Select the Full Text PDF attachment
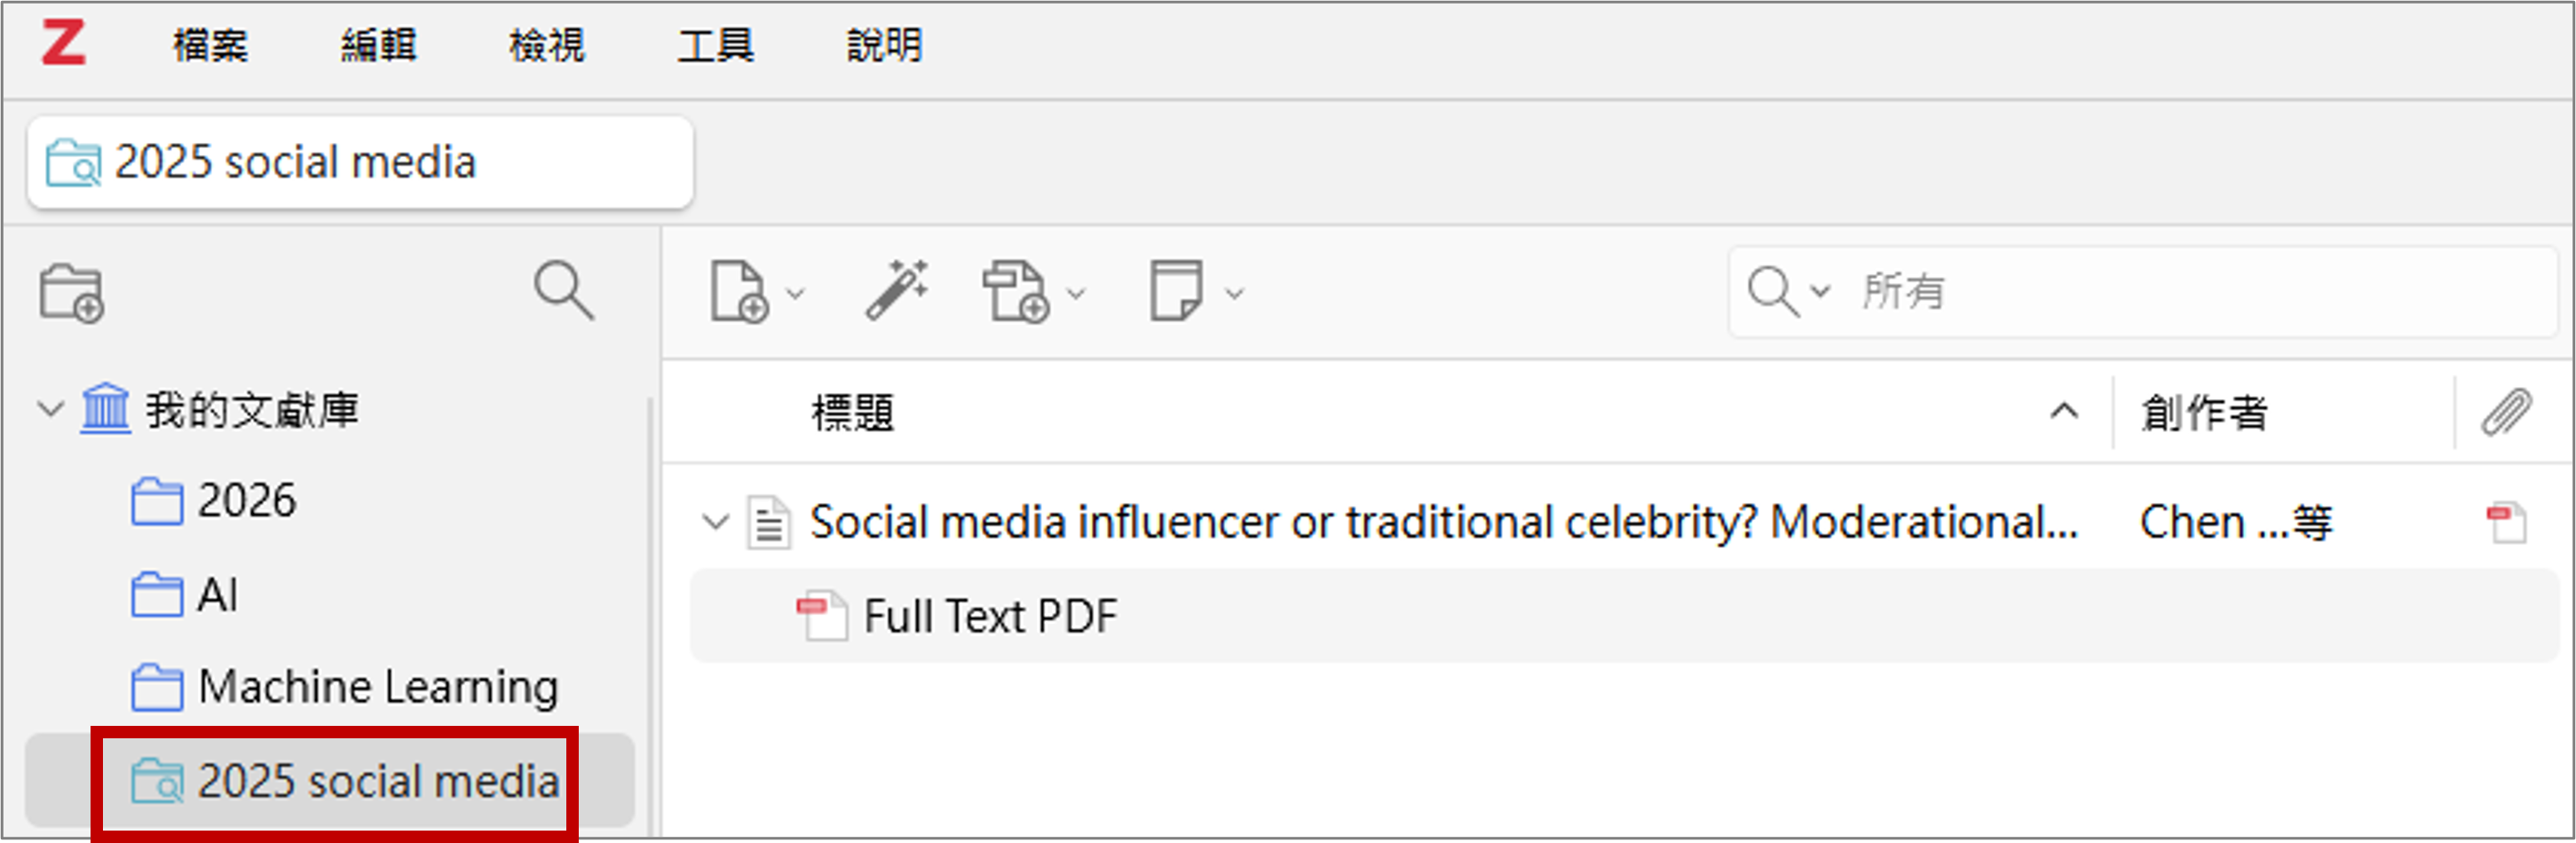2576x843 pixels. coord(989,616)
